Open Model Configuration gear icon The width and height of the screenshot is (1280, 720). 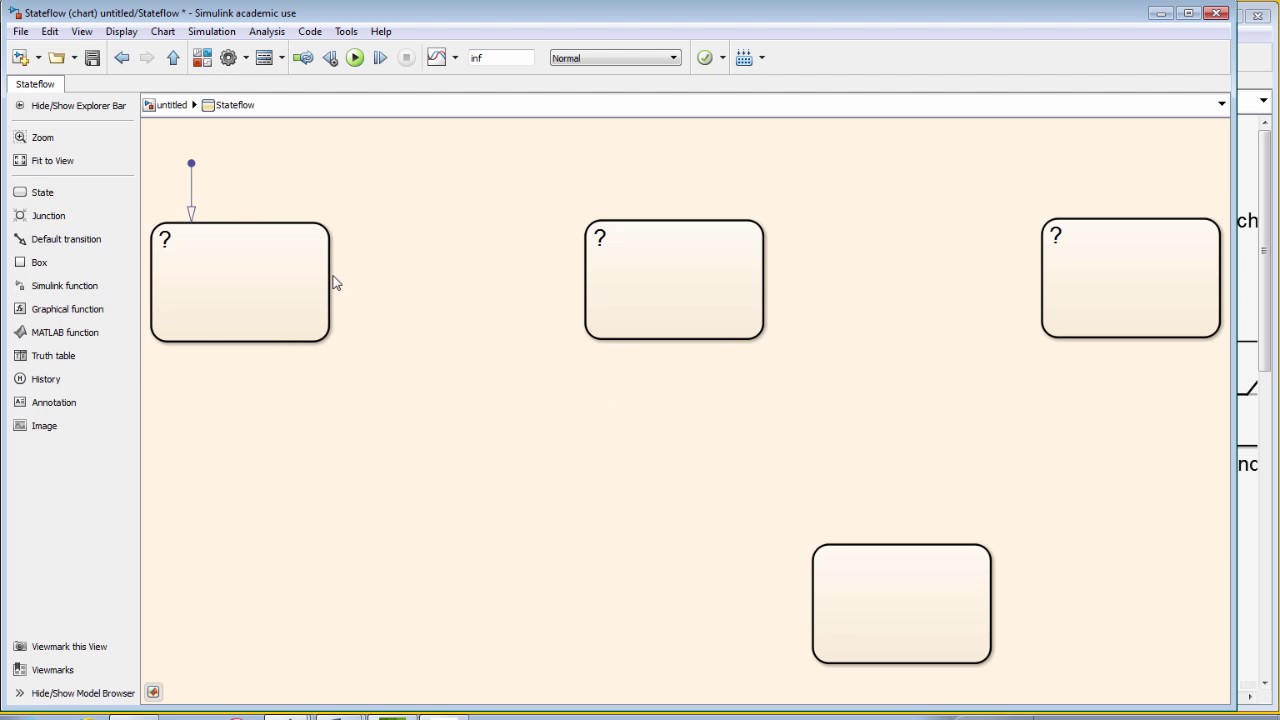(228, 58)
